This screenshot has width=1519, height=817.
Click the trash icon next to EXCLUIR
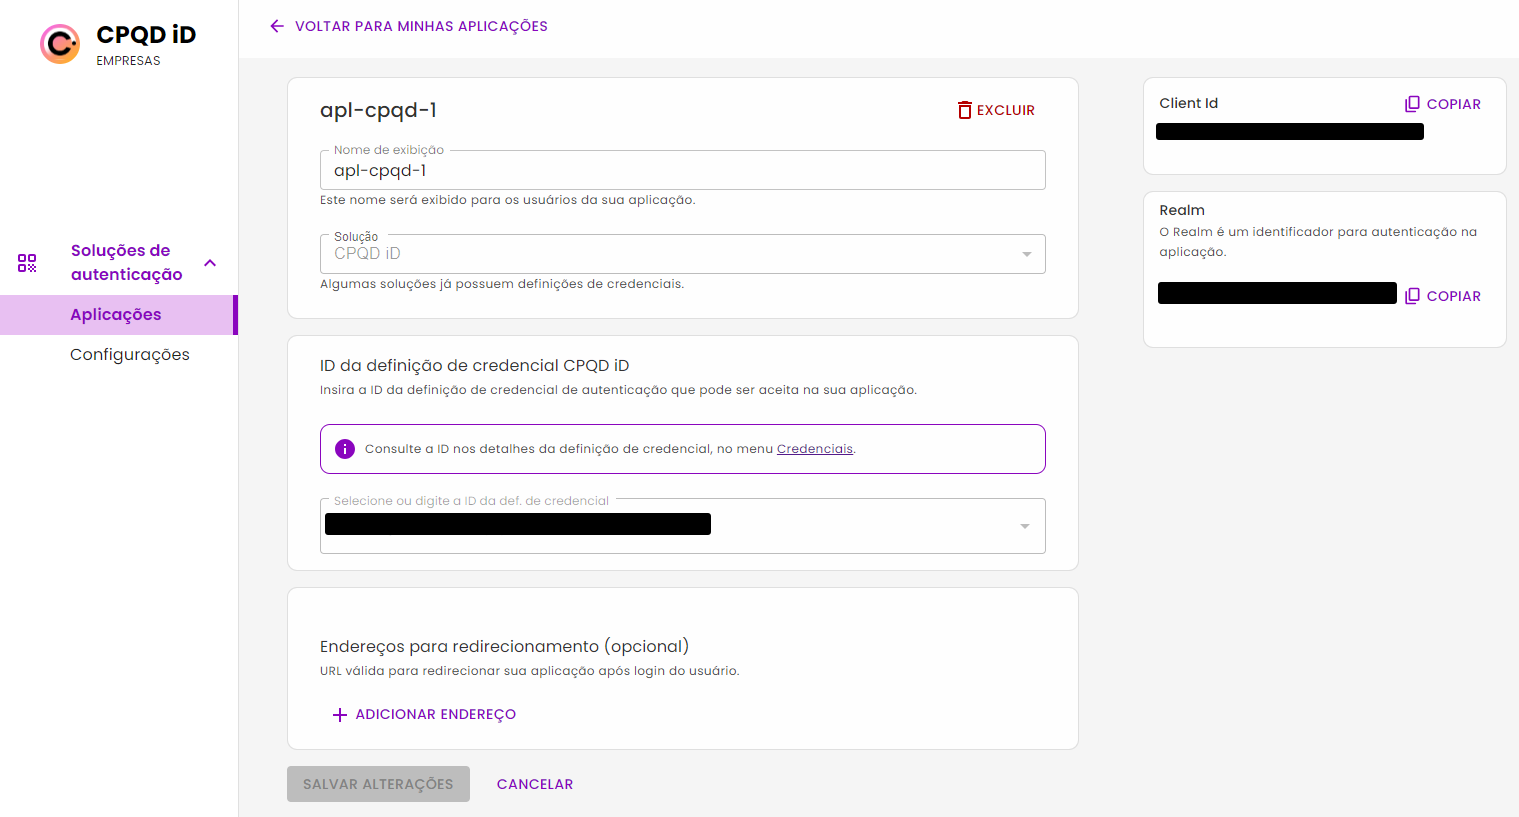pyautogui.click(x=964, y=110)
